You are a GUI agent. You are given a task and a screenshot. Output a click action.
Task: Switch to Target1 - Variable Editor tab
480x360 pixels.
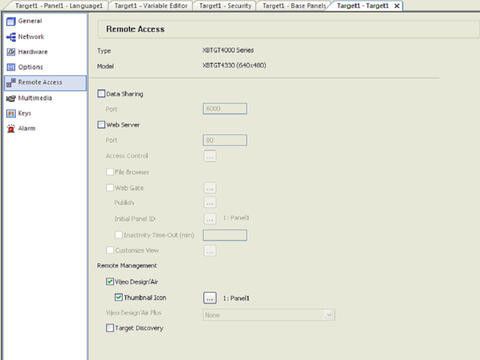click(x=151, y=6)
